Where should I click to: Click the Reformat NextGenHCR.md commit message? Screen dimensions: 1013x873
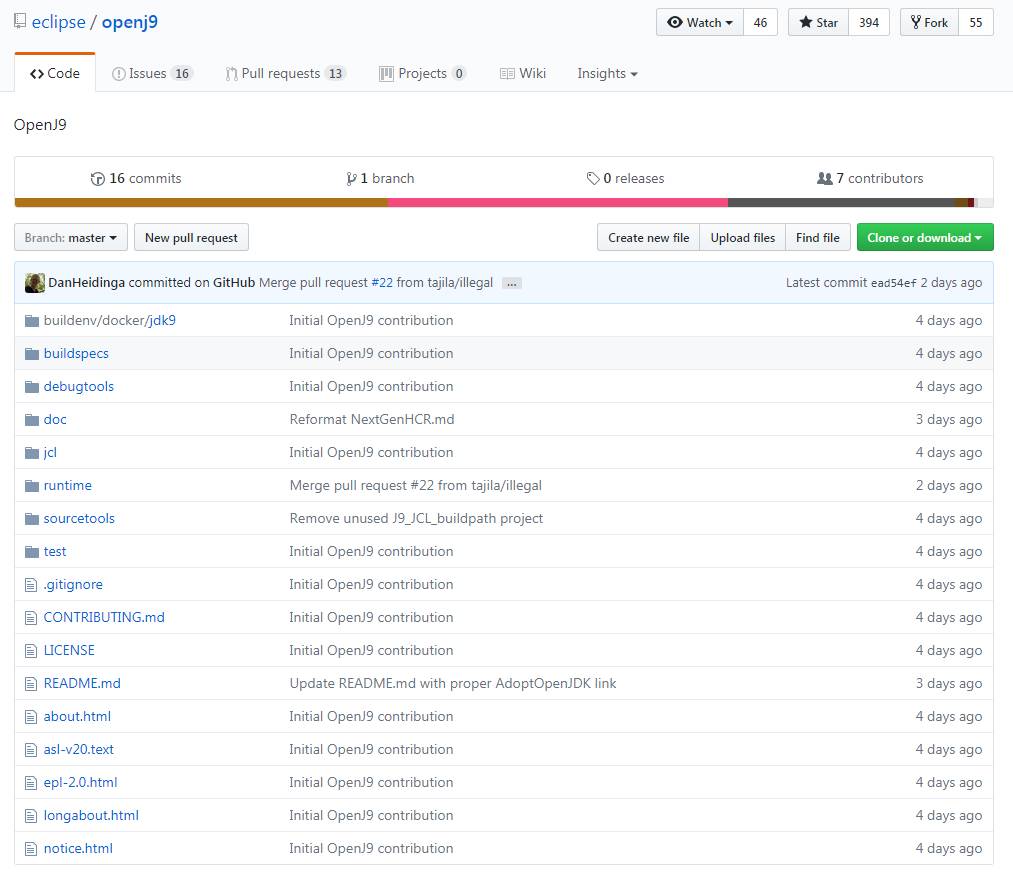[371, 419]
